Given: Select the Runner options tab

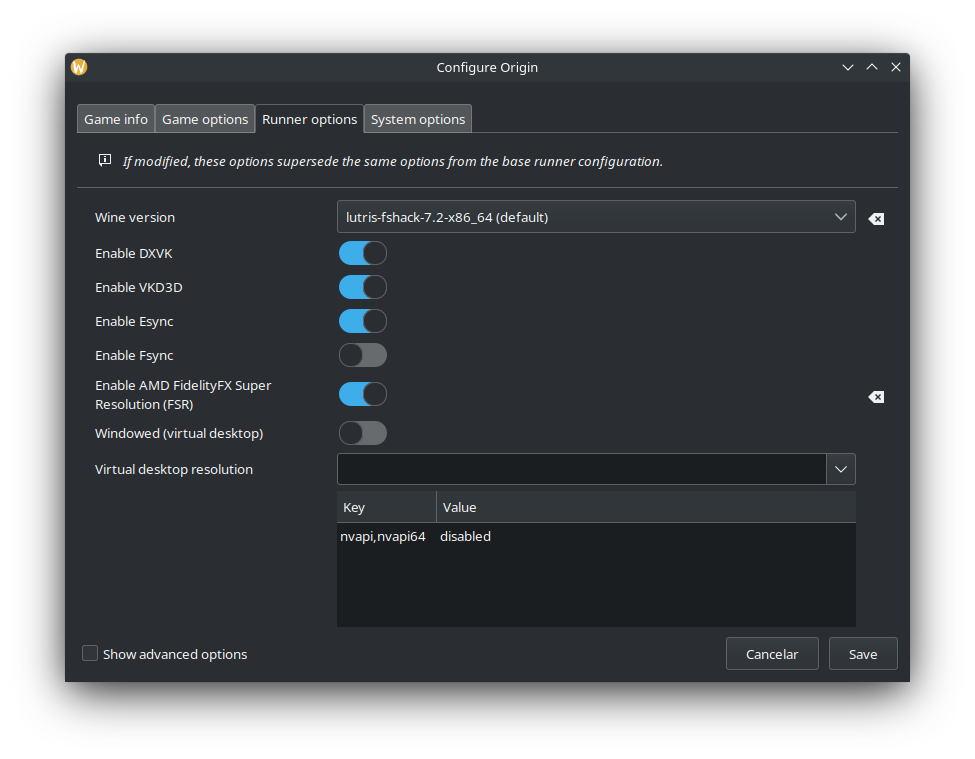Looking at the screenshot, I should pyautogui.click(x=309, y=119).
